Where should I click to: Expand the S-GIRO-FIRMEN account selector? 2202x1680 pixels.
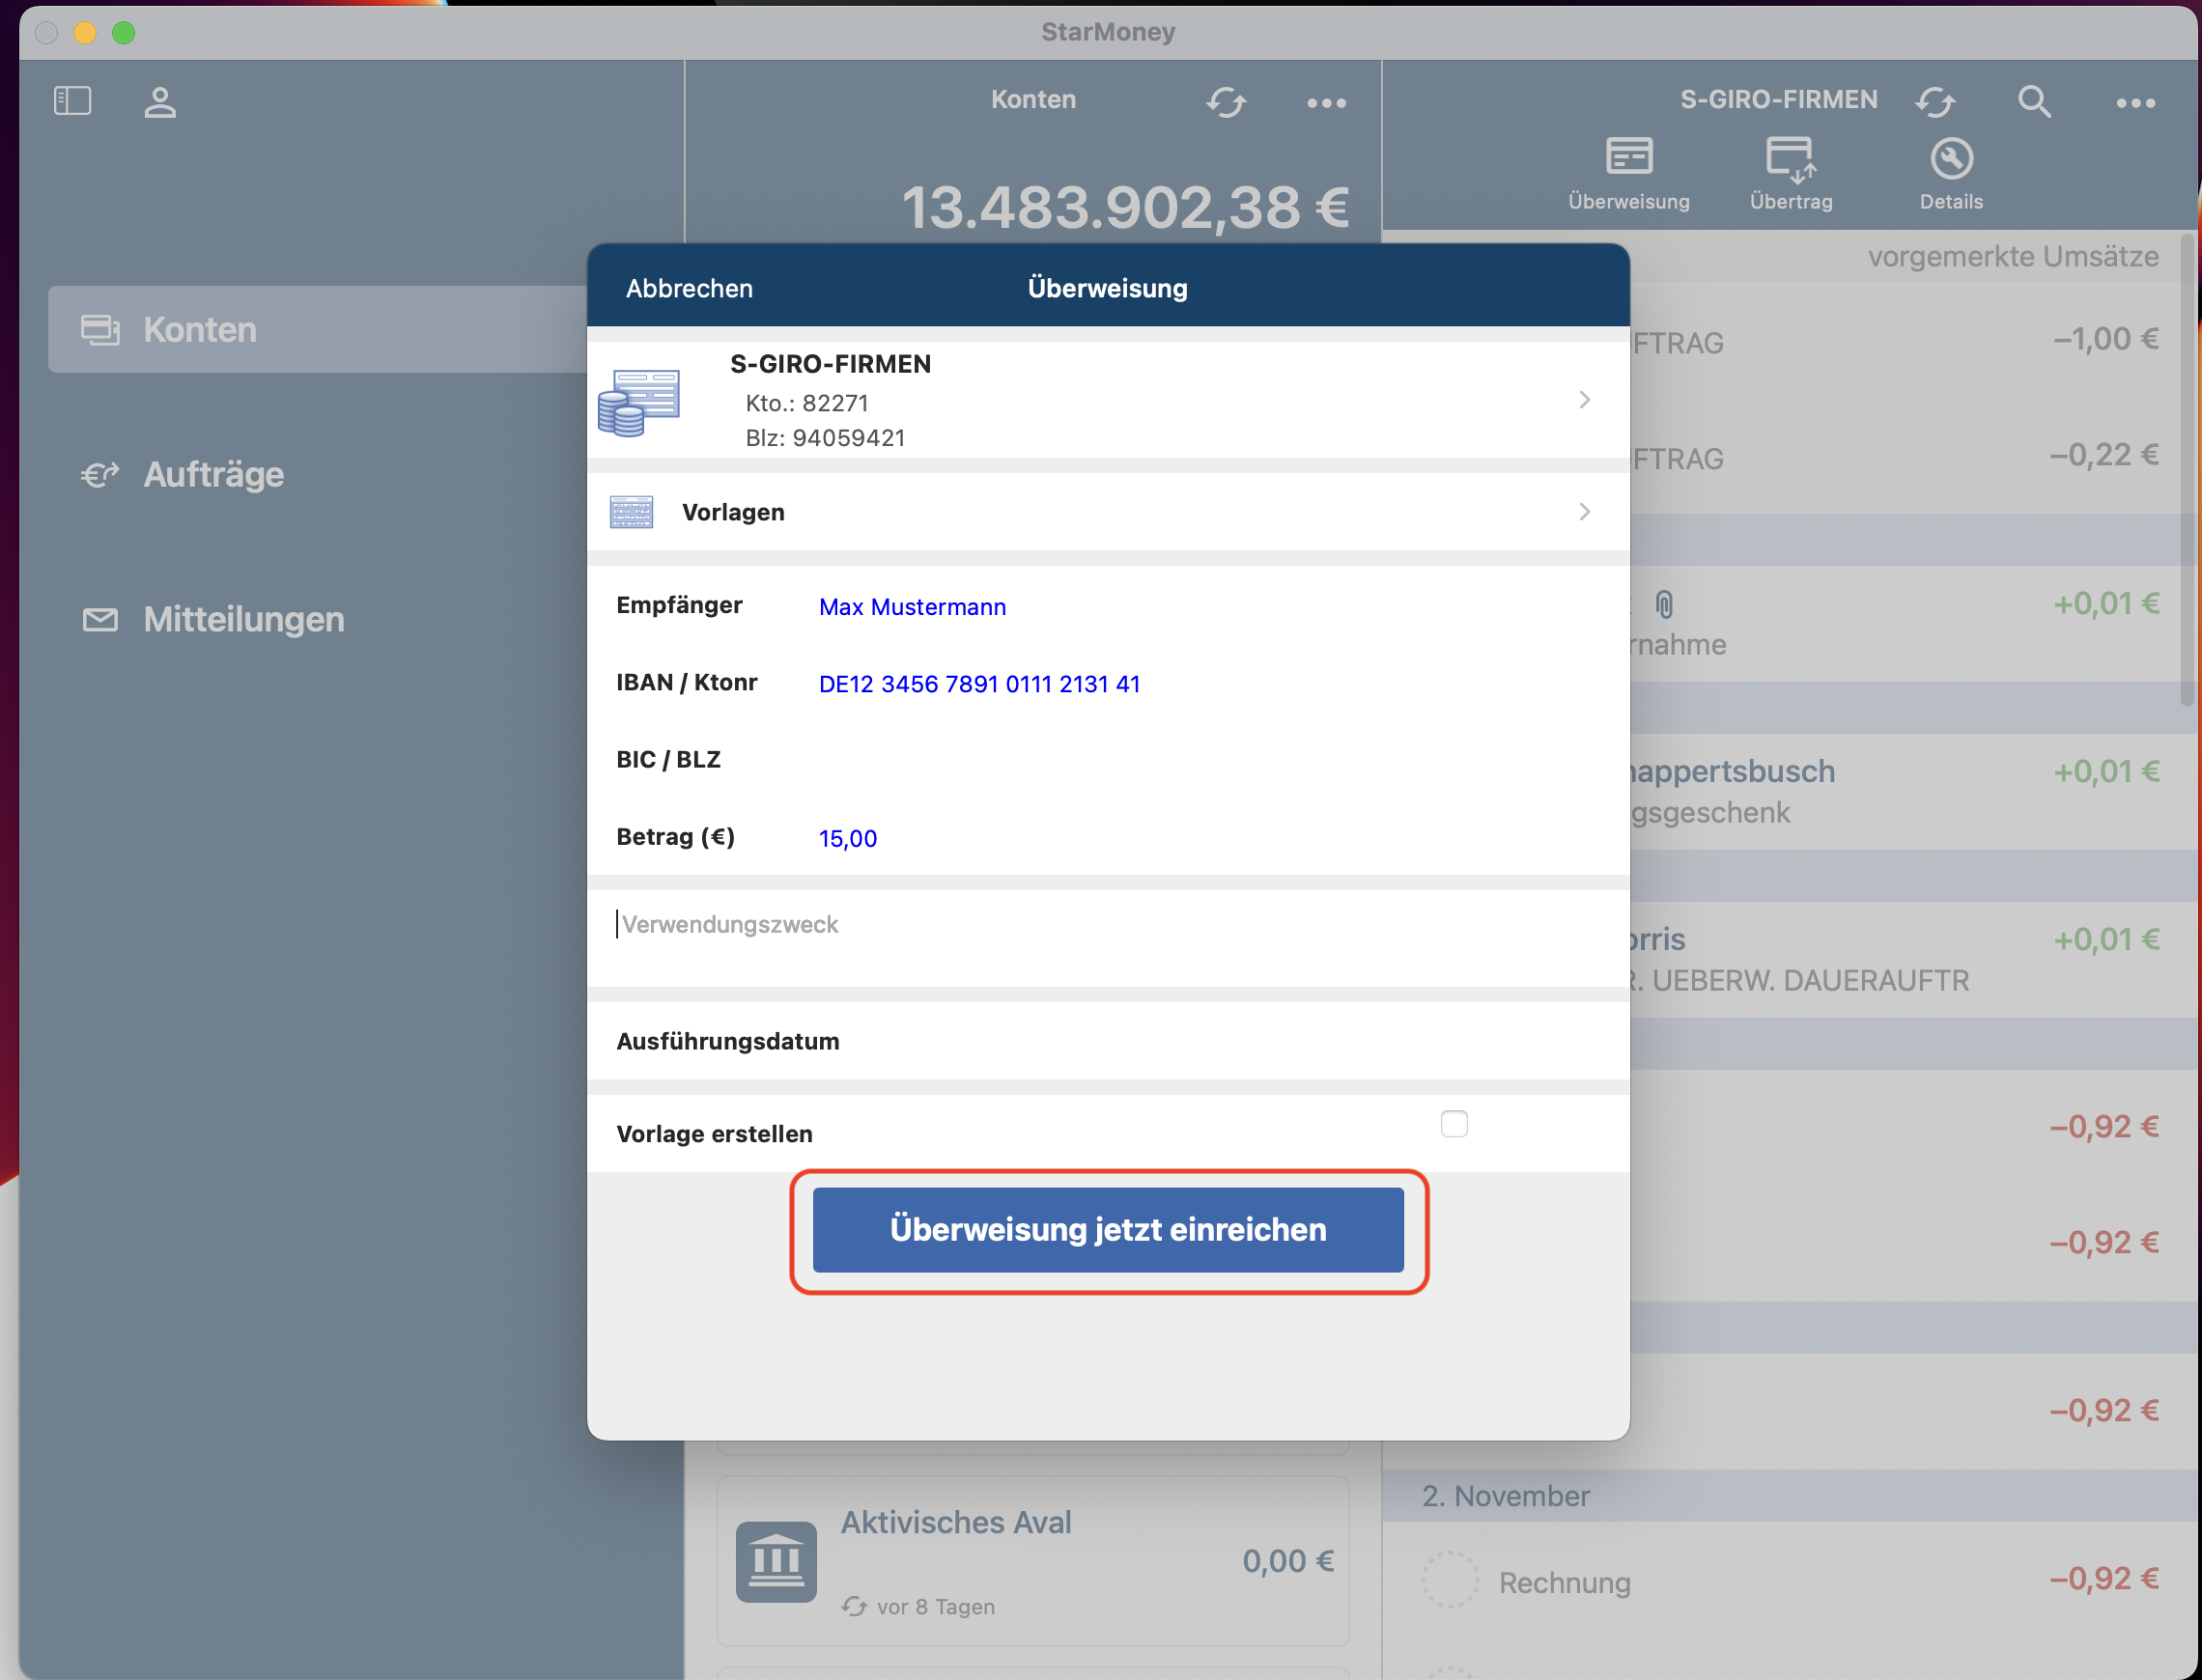1584,400
